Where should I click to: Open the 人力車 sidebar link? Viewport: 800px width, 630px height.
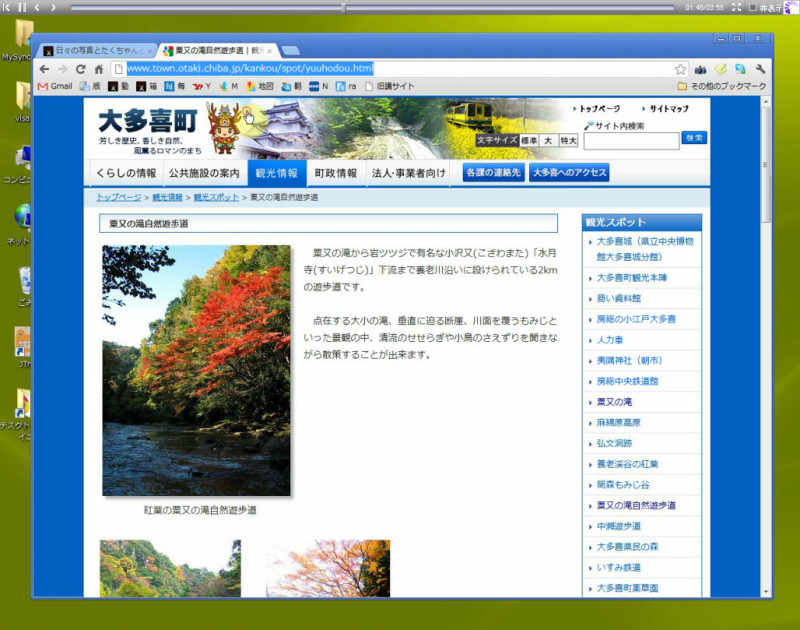610,340
